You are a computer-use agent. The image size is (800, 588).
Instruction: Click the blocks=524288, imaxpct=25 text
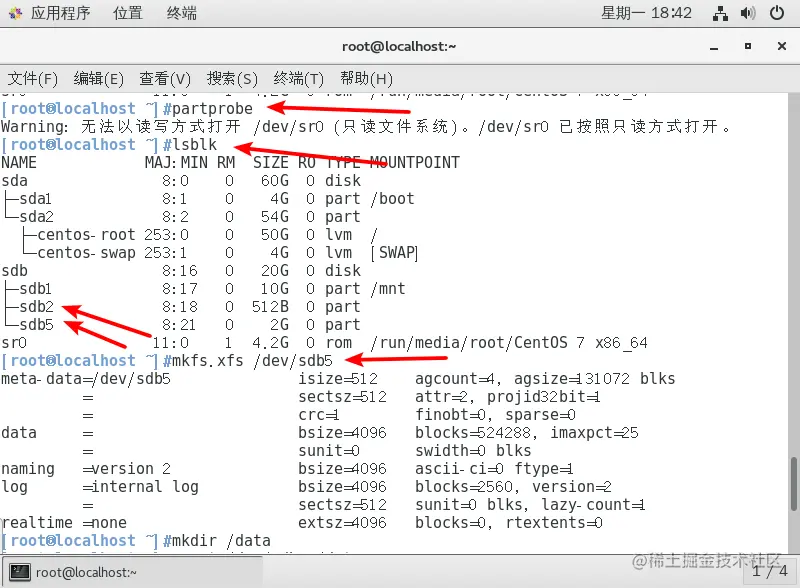coord(527,433)
